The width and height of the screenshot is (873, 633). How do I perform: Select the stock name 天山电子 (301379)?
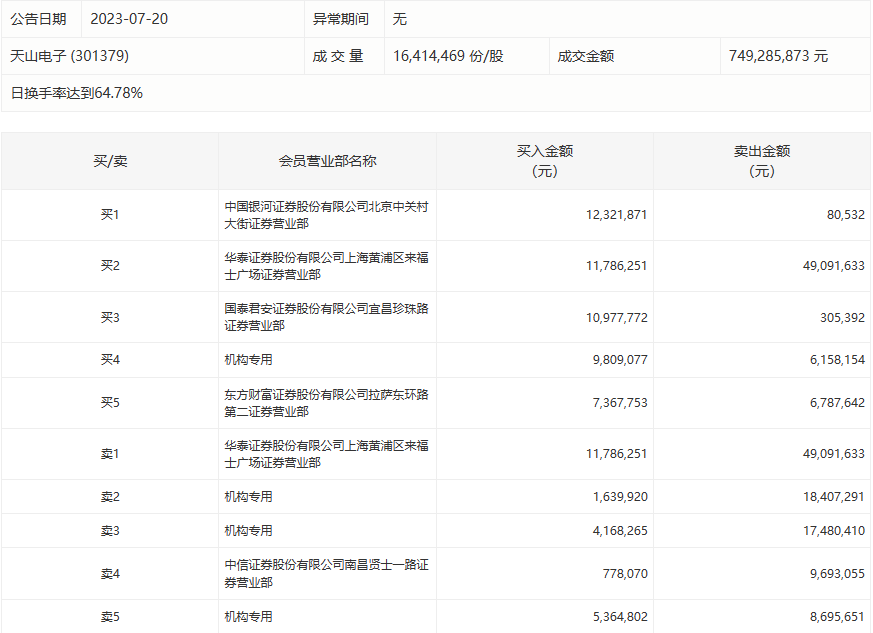click(x=70, y=56)
